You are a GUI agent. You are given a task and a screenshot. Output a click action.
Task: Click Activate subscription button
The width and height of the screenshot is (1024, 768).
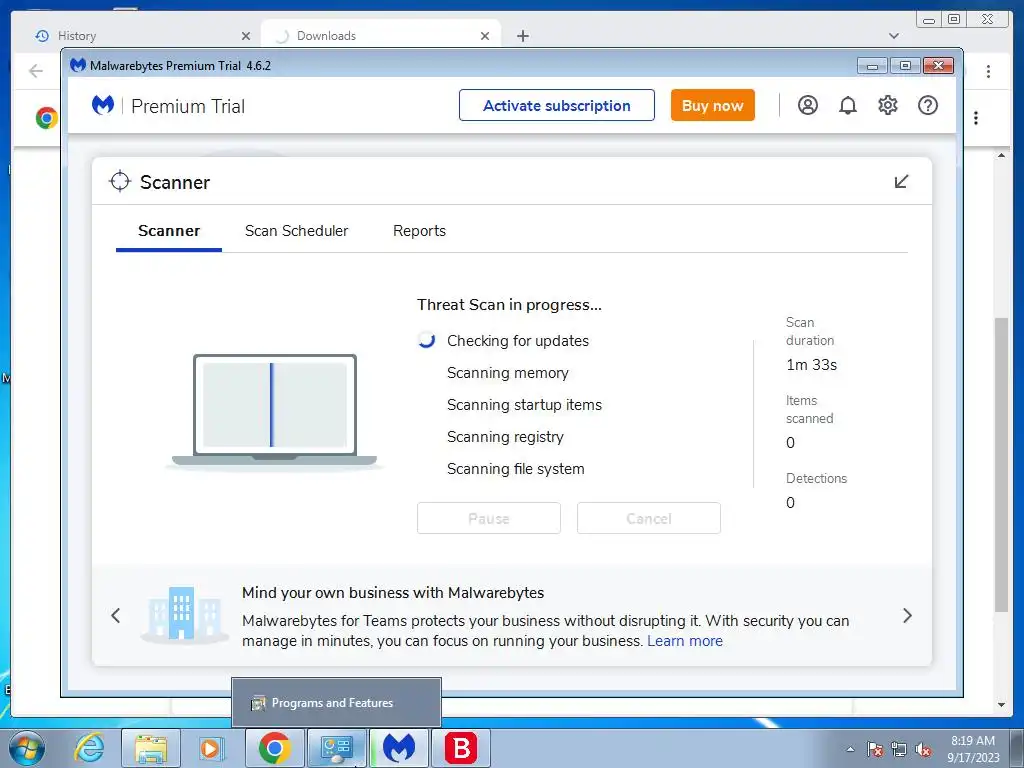(556, 105)
